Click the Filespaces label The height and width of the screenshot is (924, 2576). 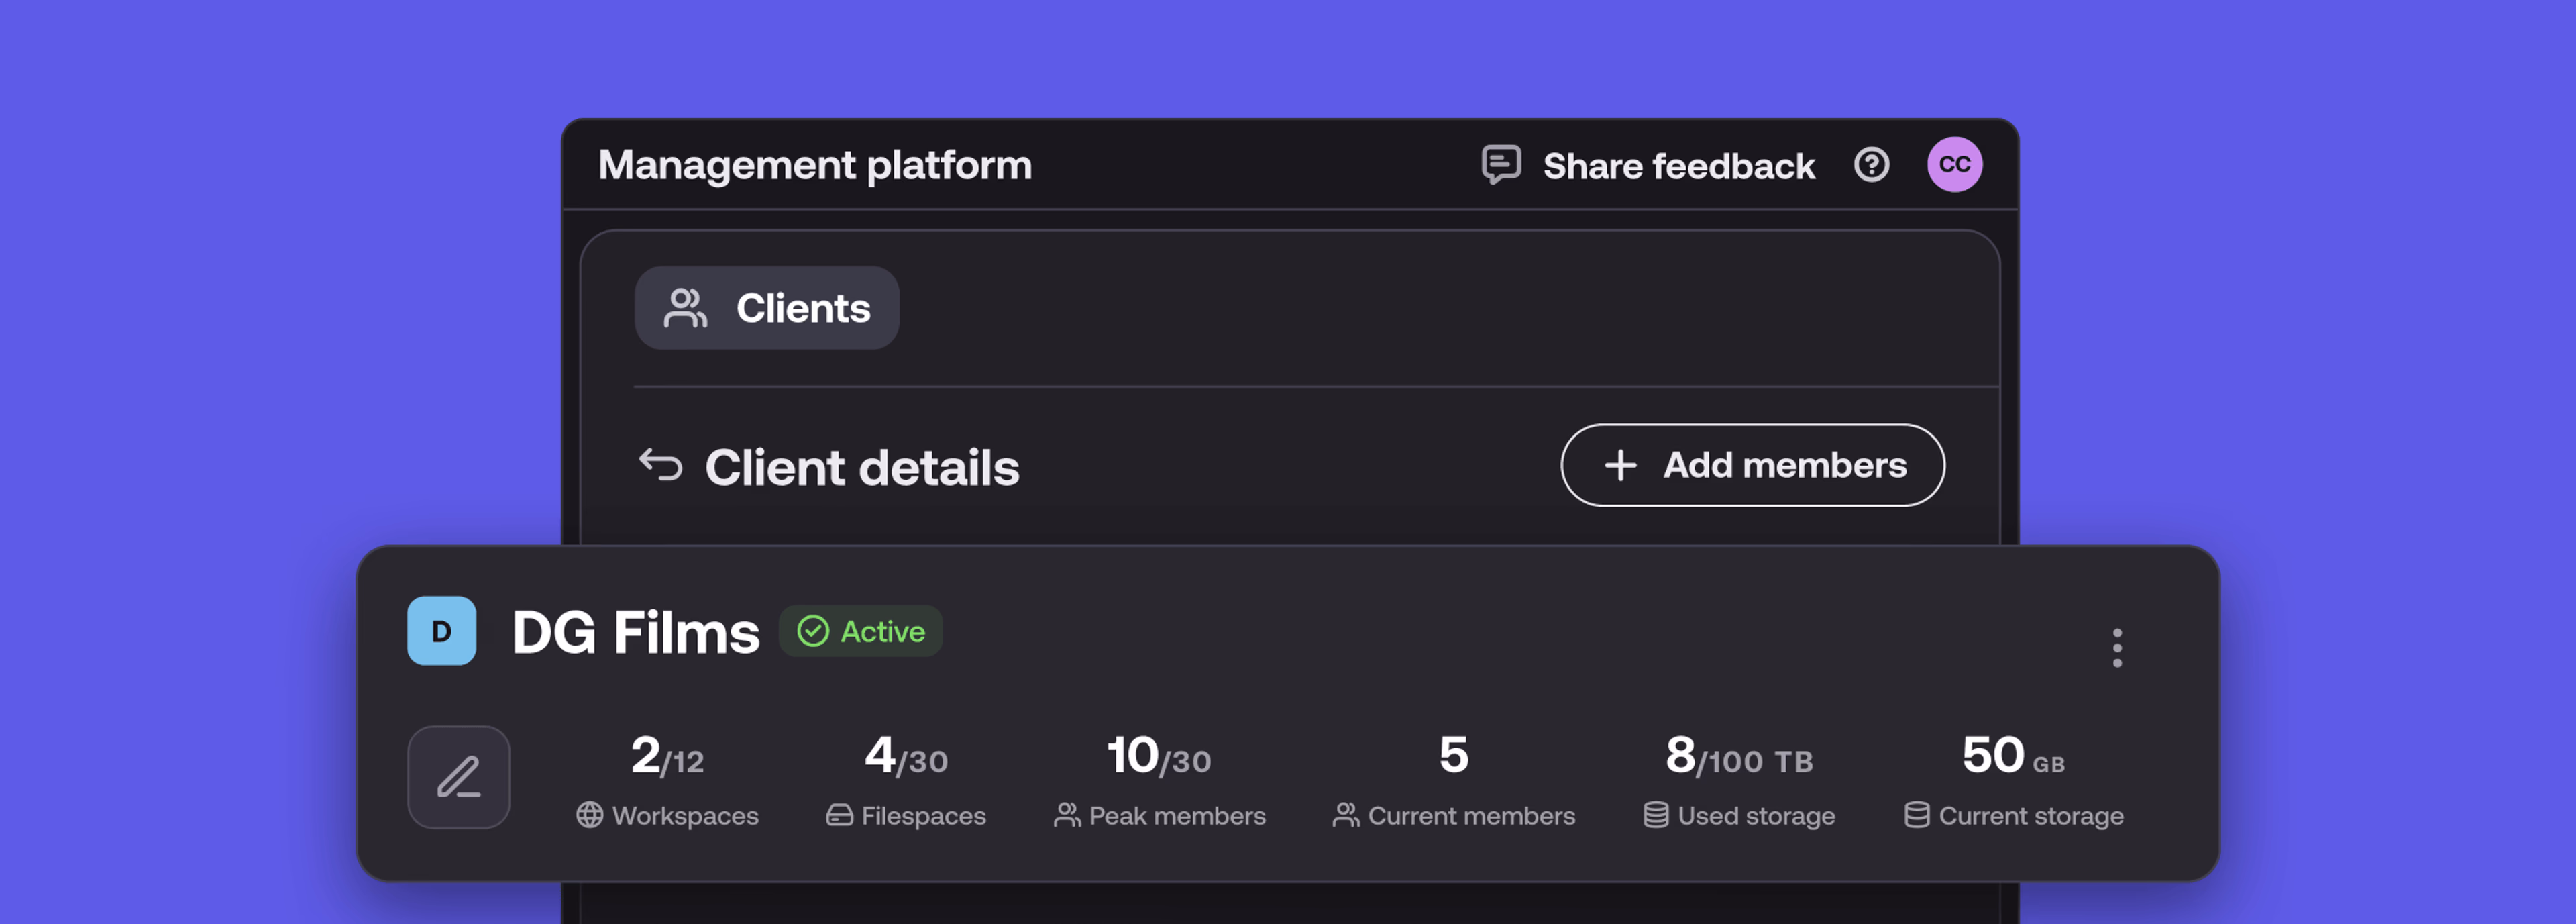coord(923,816)
